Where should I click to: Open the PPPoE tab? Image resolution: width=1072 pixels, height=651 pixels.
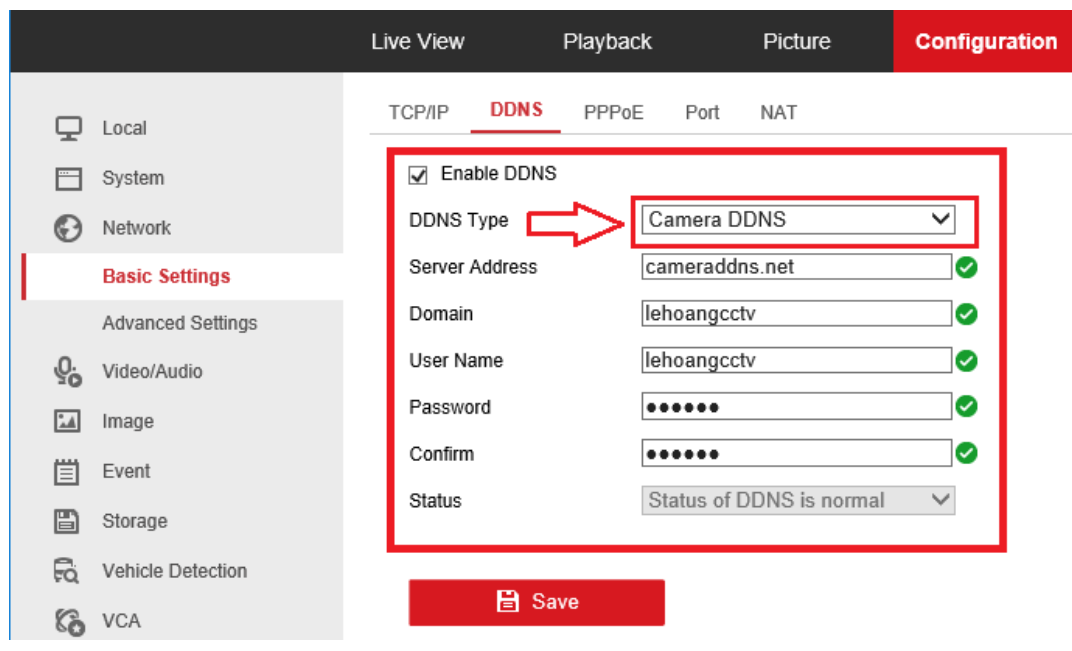[x=613, y=113]
